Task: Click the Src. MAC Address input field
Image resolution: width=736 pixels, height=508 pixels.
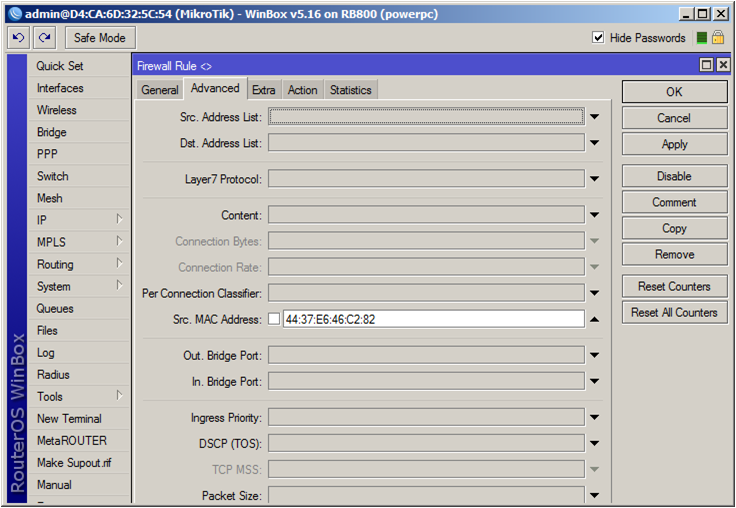Action: click(432, 319)
